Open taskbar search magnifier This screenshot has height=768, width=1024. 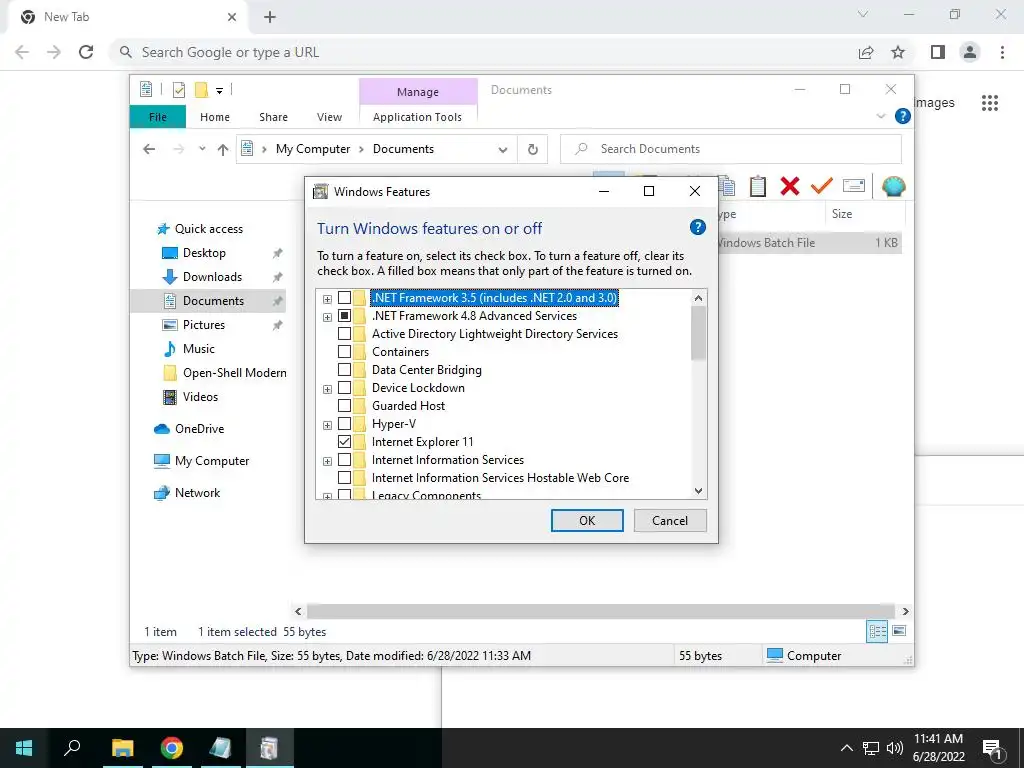tap(72, 748)
